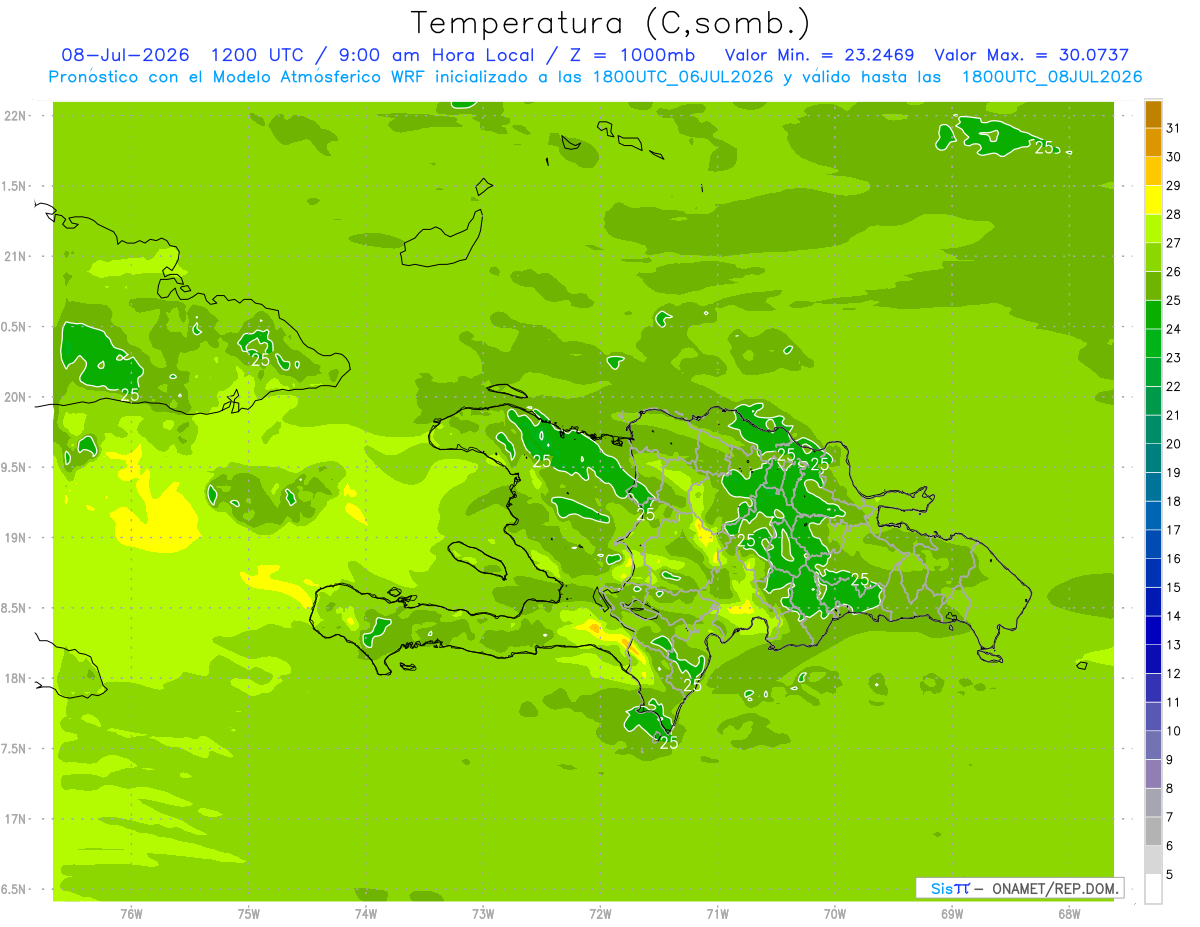Screen dimensions: 1200x927
Task: Click the legend swatch between 26 and 27
Action: [1153, 258]
